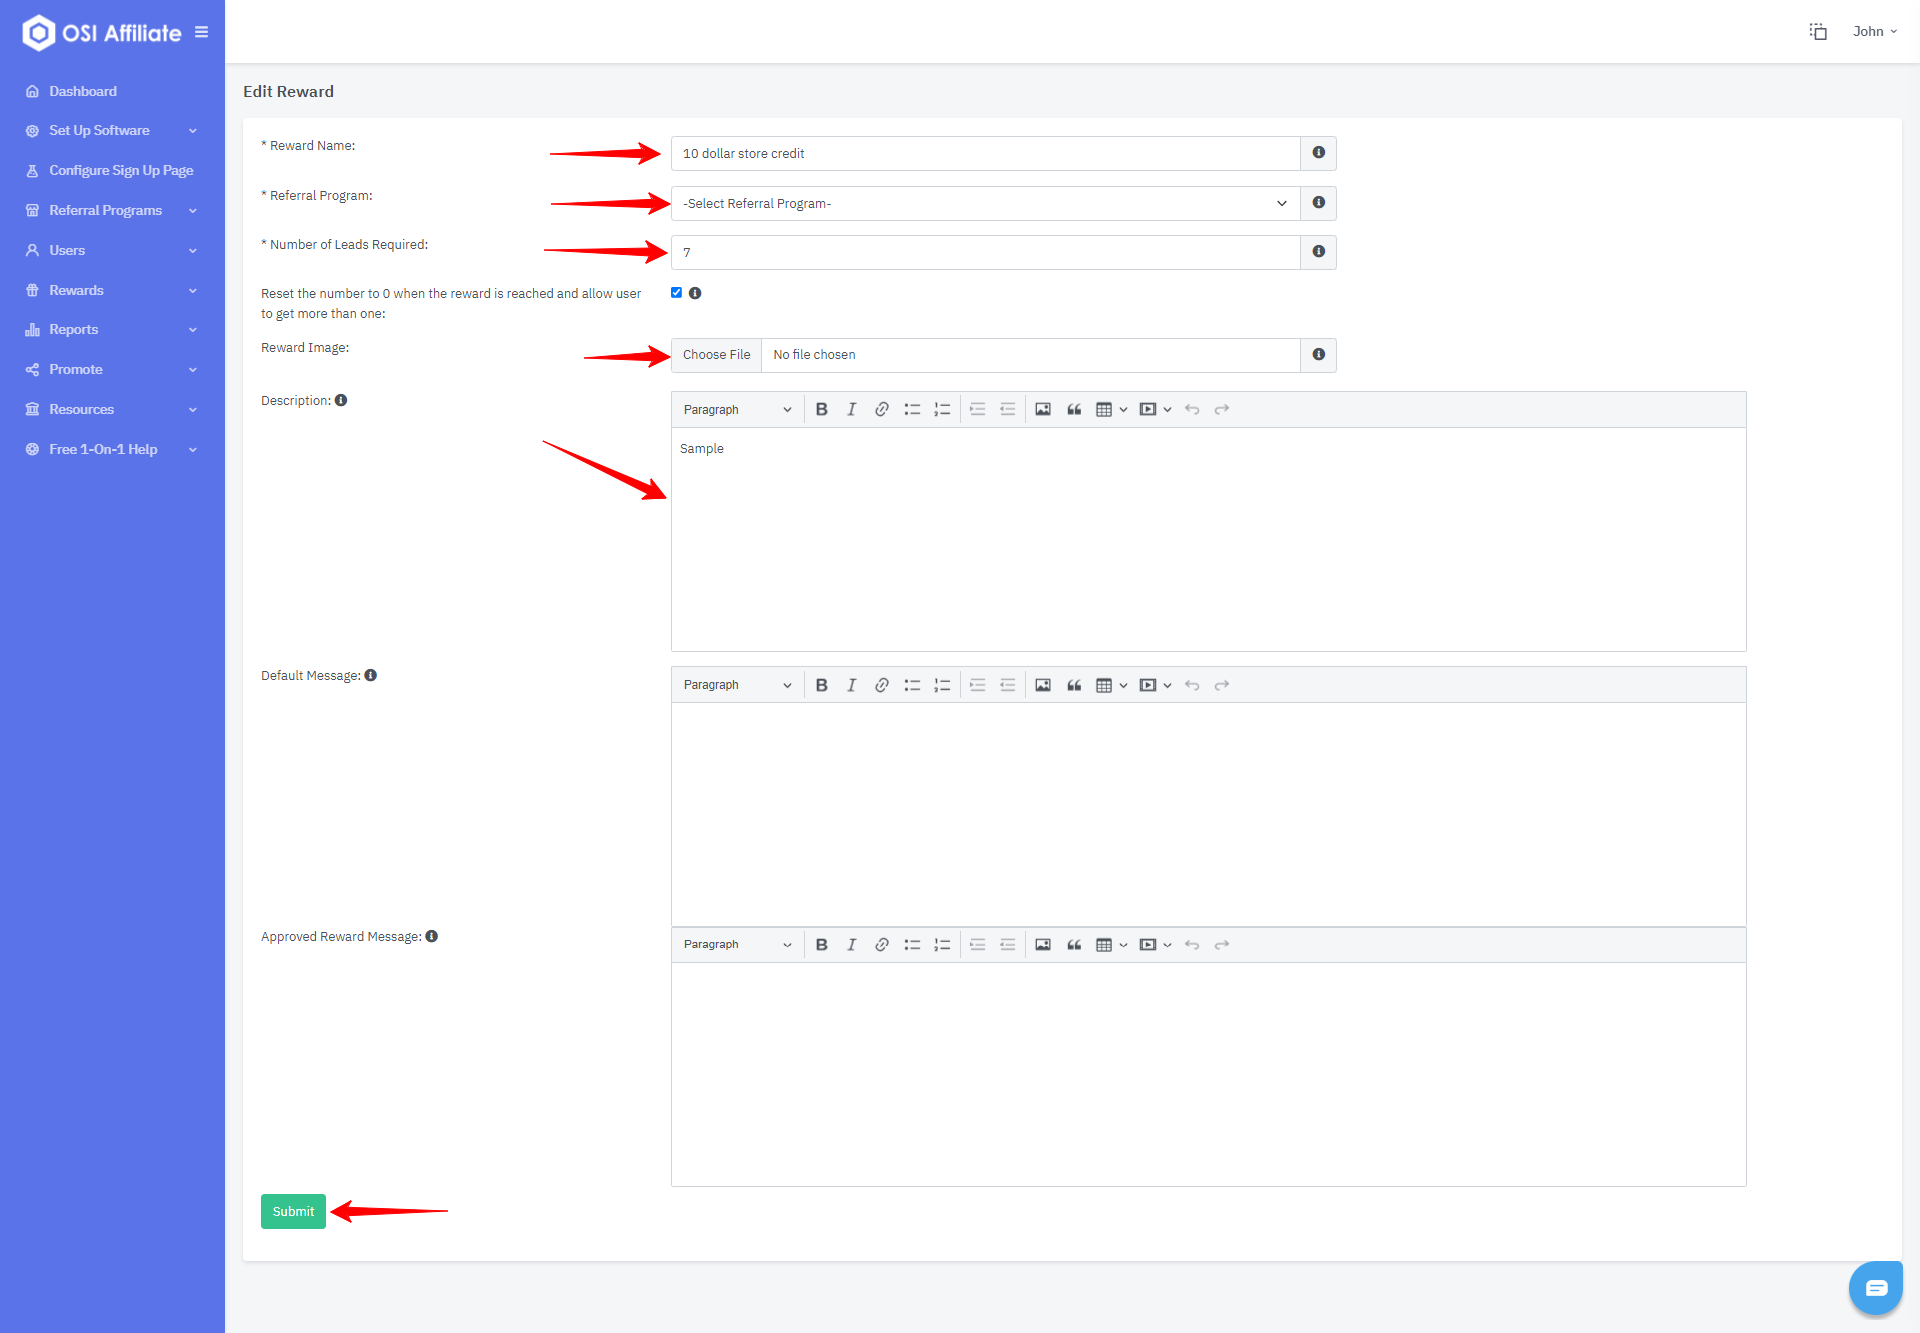
Task: Uncheck the reset number to 0 checkbox
Action: (676, 293)
